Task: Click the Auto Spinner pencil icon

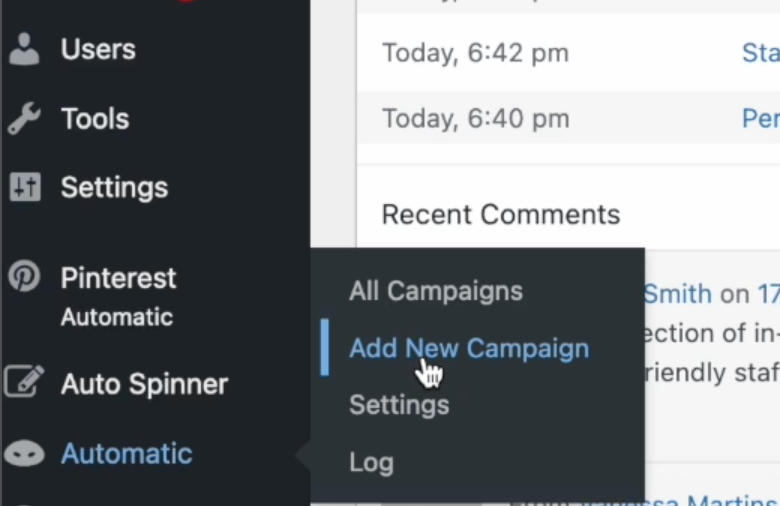Action: click(24, 384)
